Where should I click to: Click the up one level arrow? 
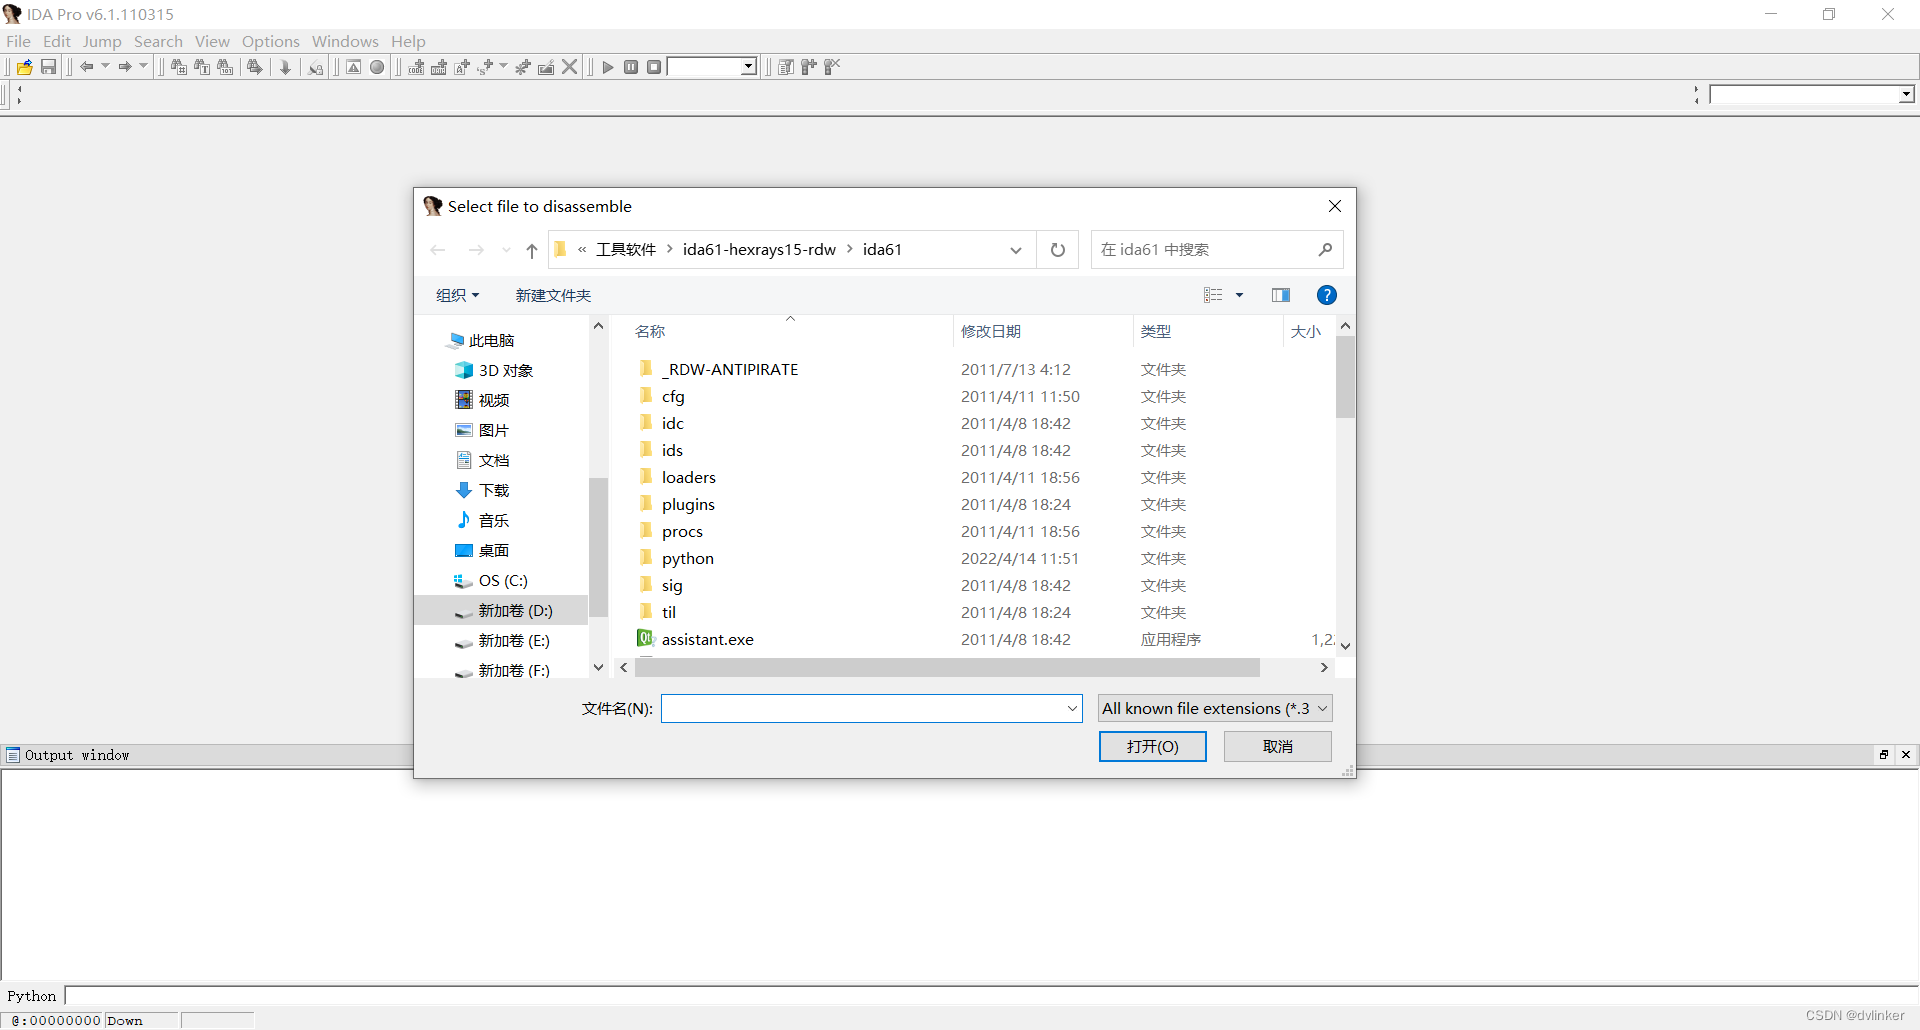pos(532,250)
